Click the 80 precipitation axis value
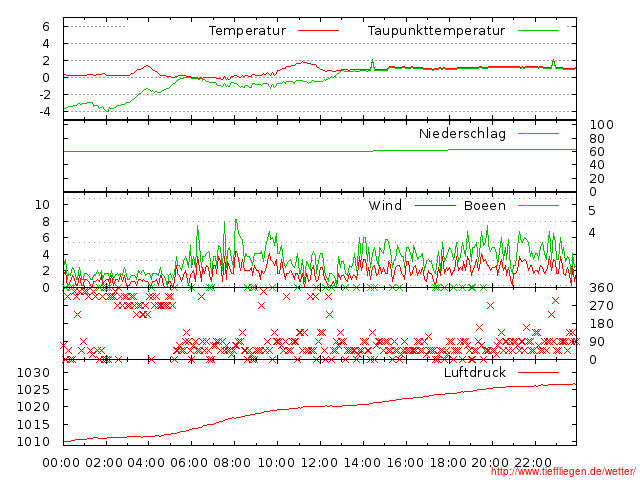 (x=597, y=139)
